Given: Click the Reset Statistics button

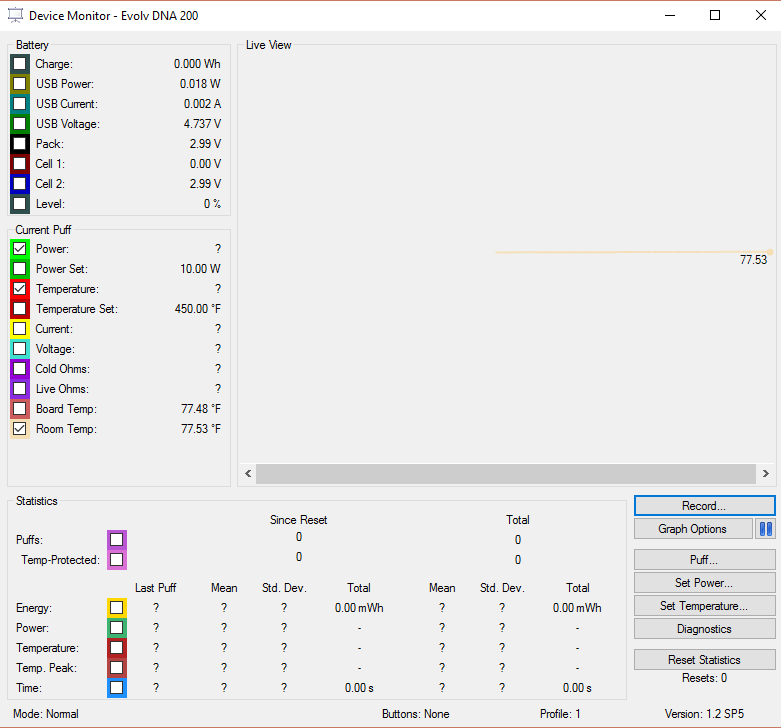Looking at the screenshot, I should click(704, 660).
